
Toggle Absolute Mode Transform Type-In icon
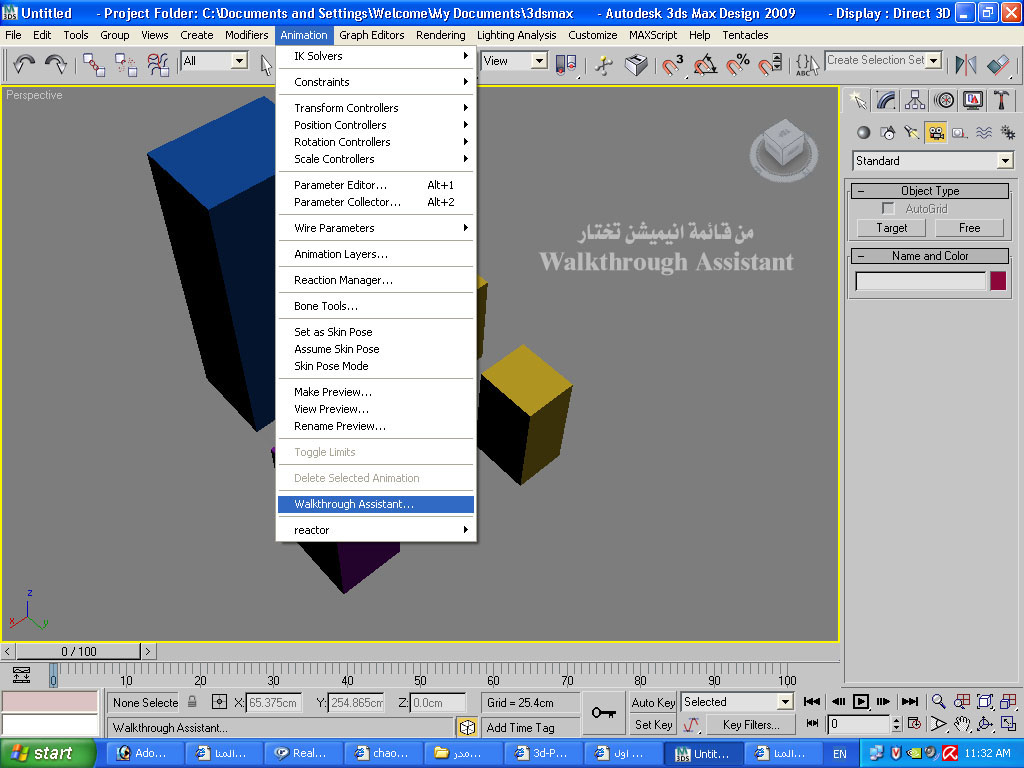click(219, 702)
